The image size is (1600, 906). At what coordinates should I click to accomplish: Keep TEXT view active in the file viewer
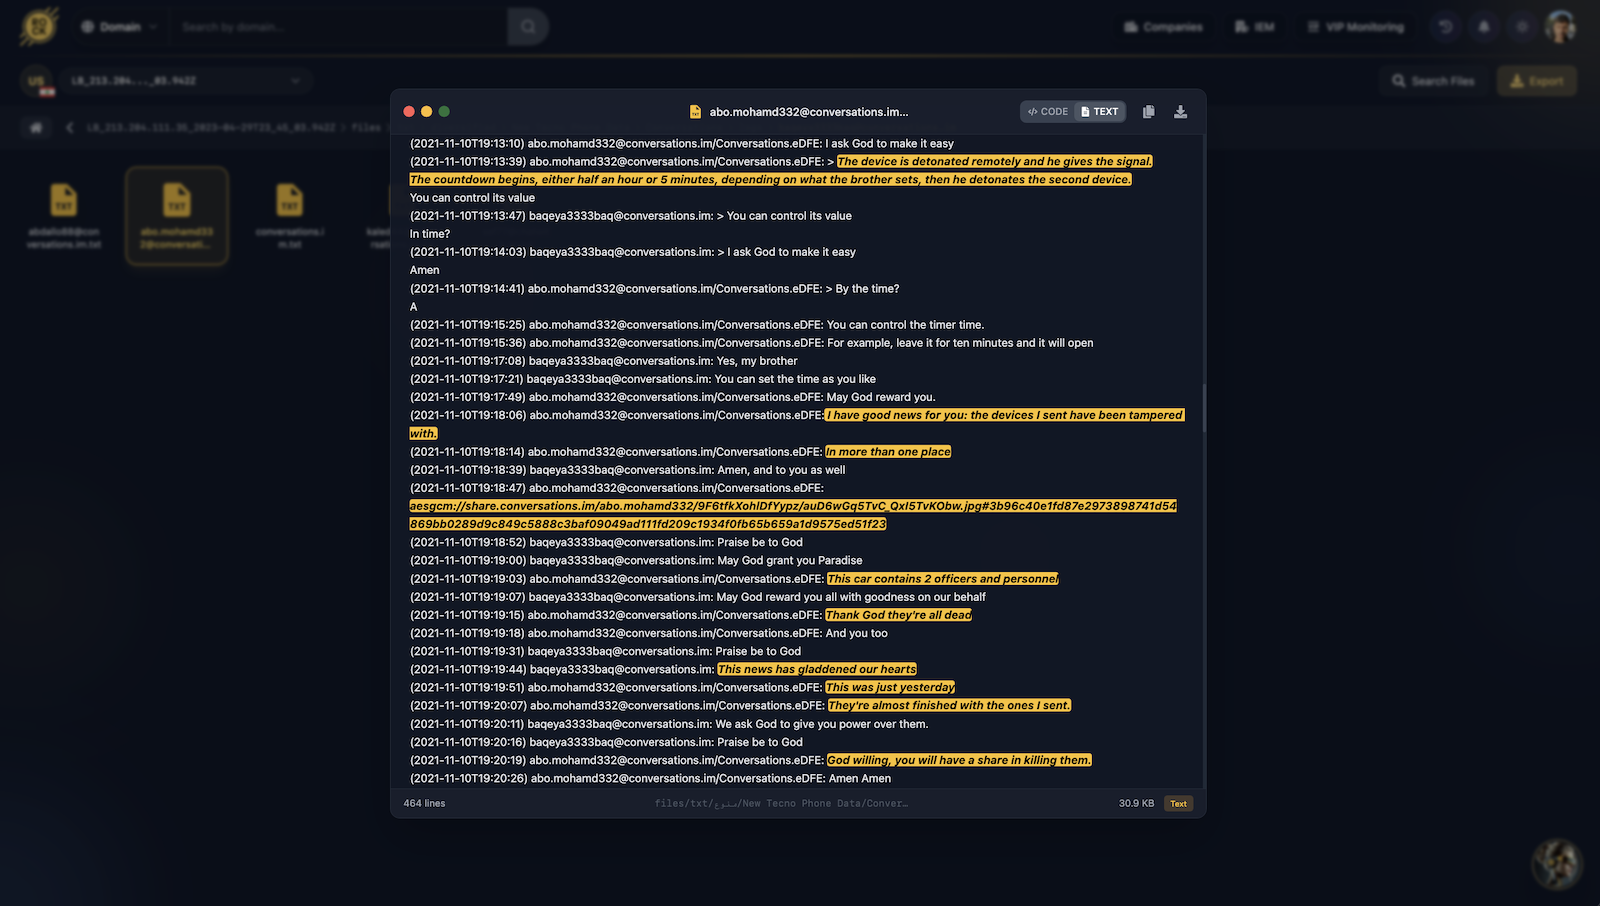point(1097,111)
